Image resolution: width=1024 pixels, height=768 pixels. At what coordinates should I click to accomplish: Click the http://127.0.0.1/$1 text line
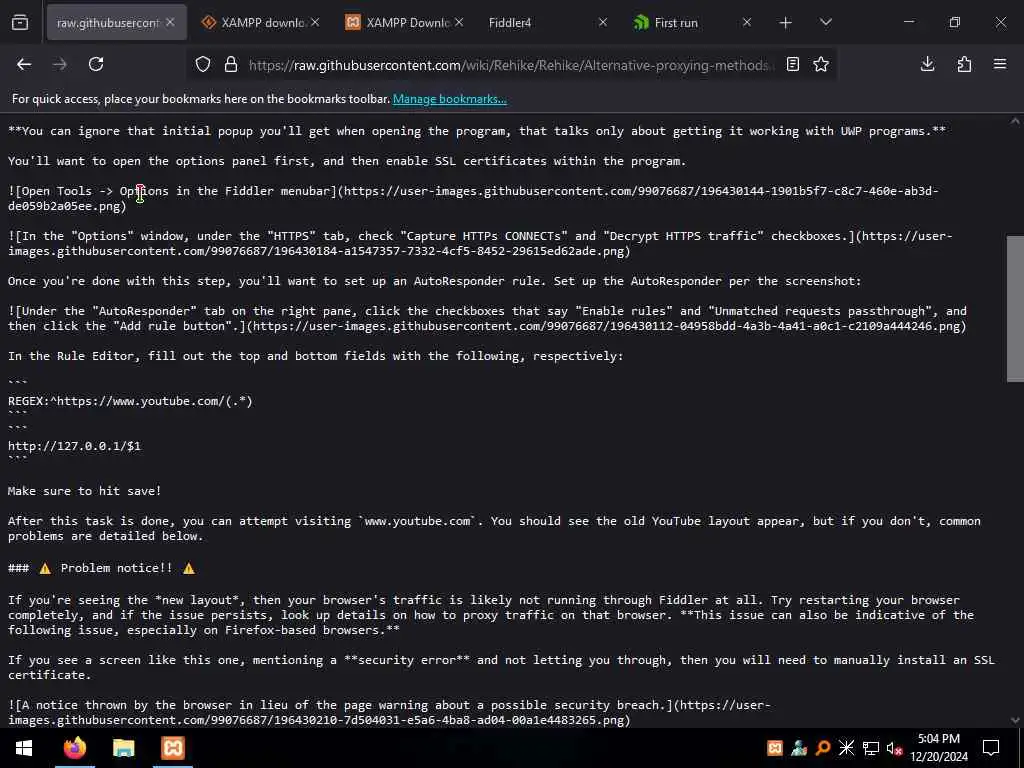tap(74, 446)
